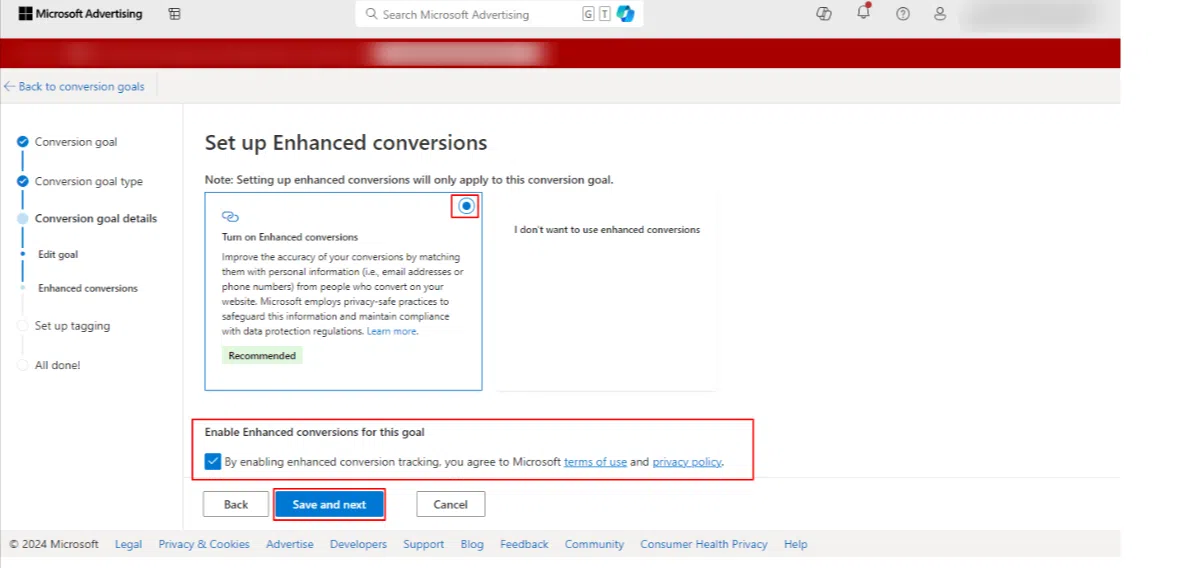Open the Blog footer link
This screenshot has width=1180, height=568.
tap(472, 544)
